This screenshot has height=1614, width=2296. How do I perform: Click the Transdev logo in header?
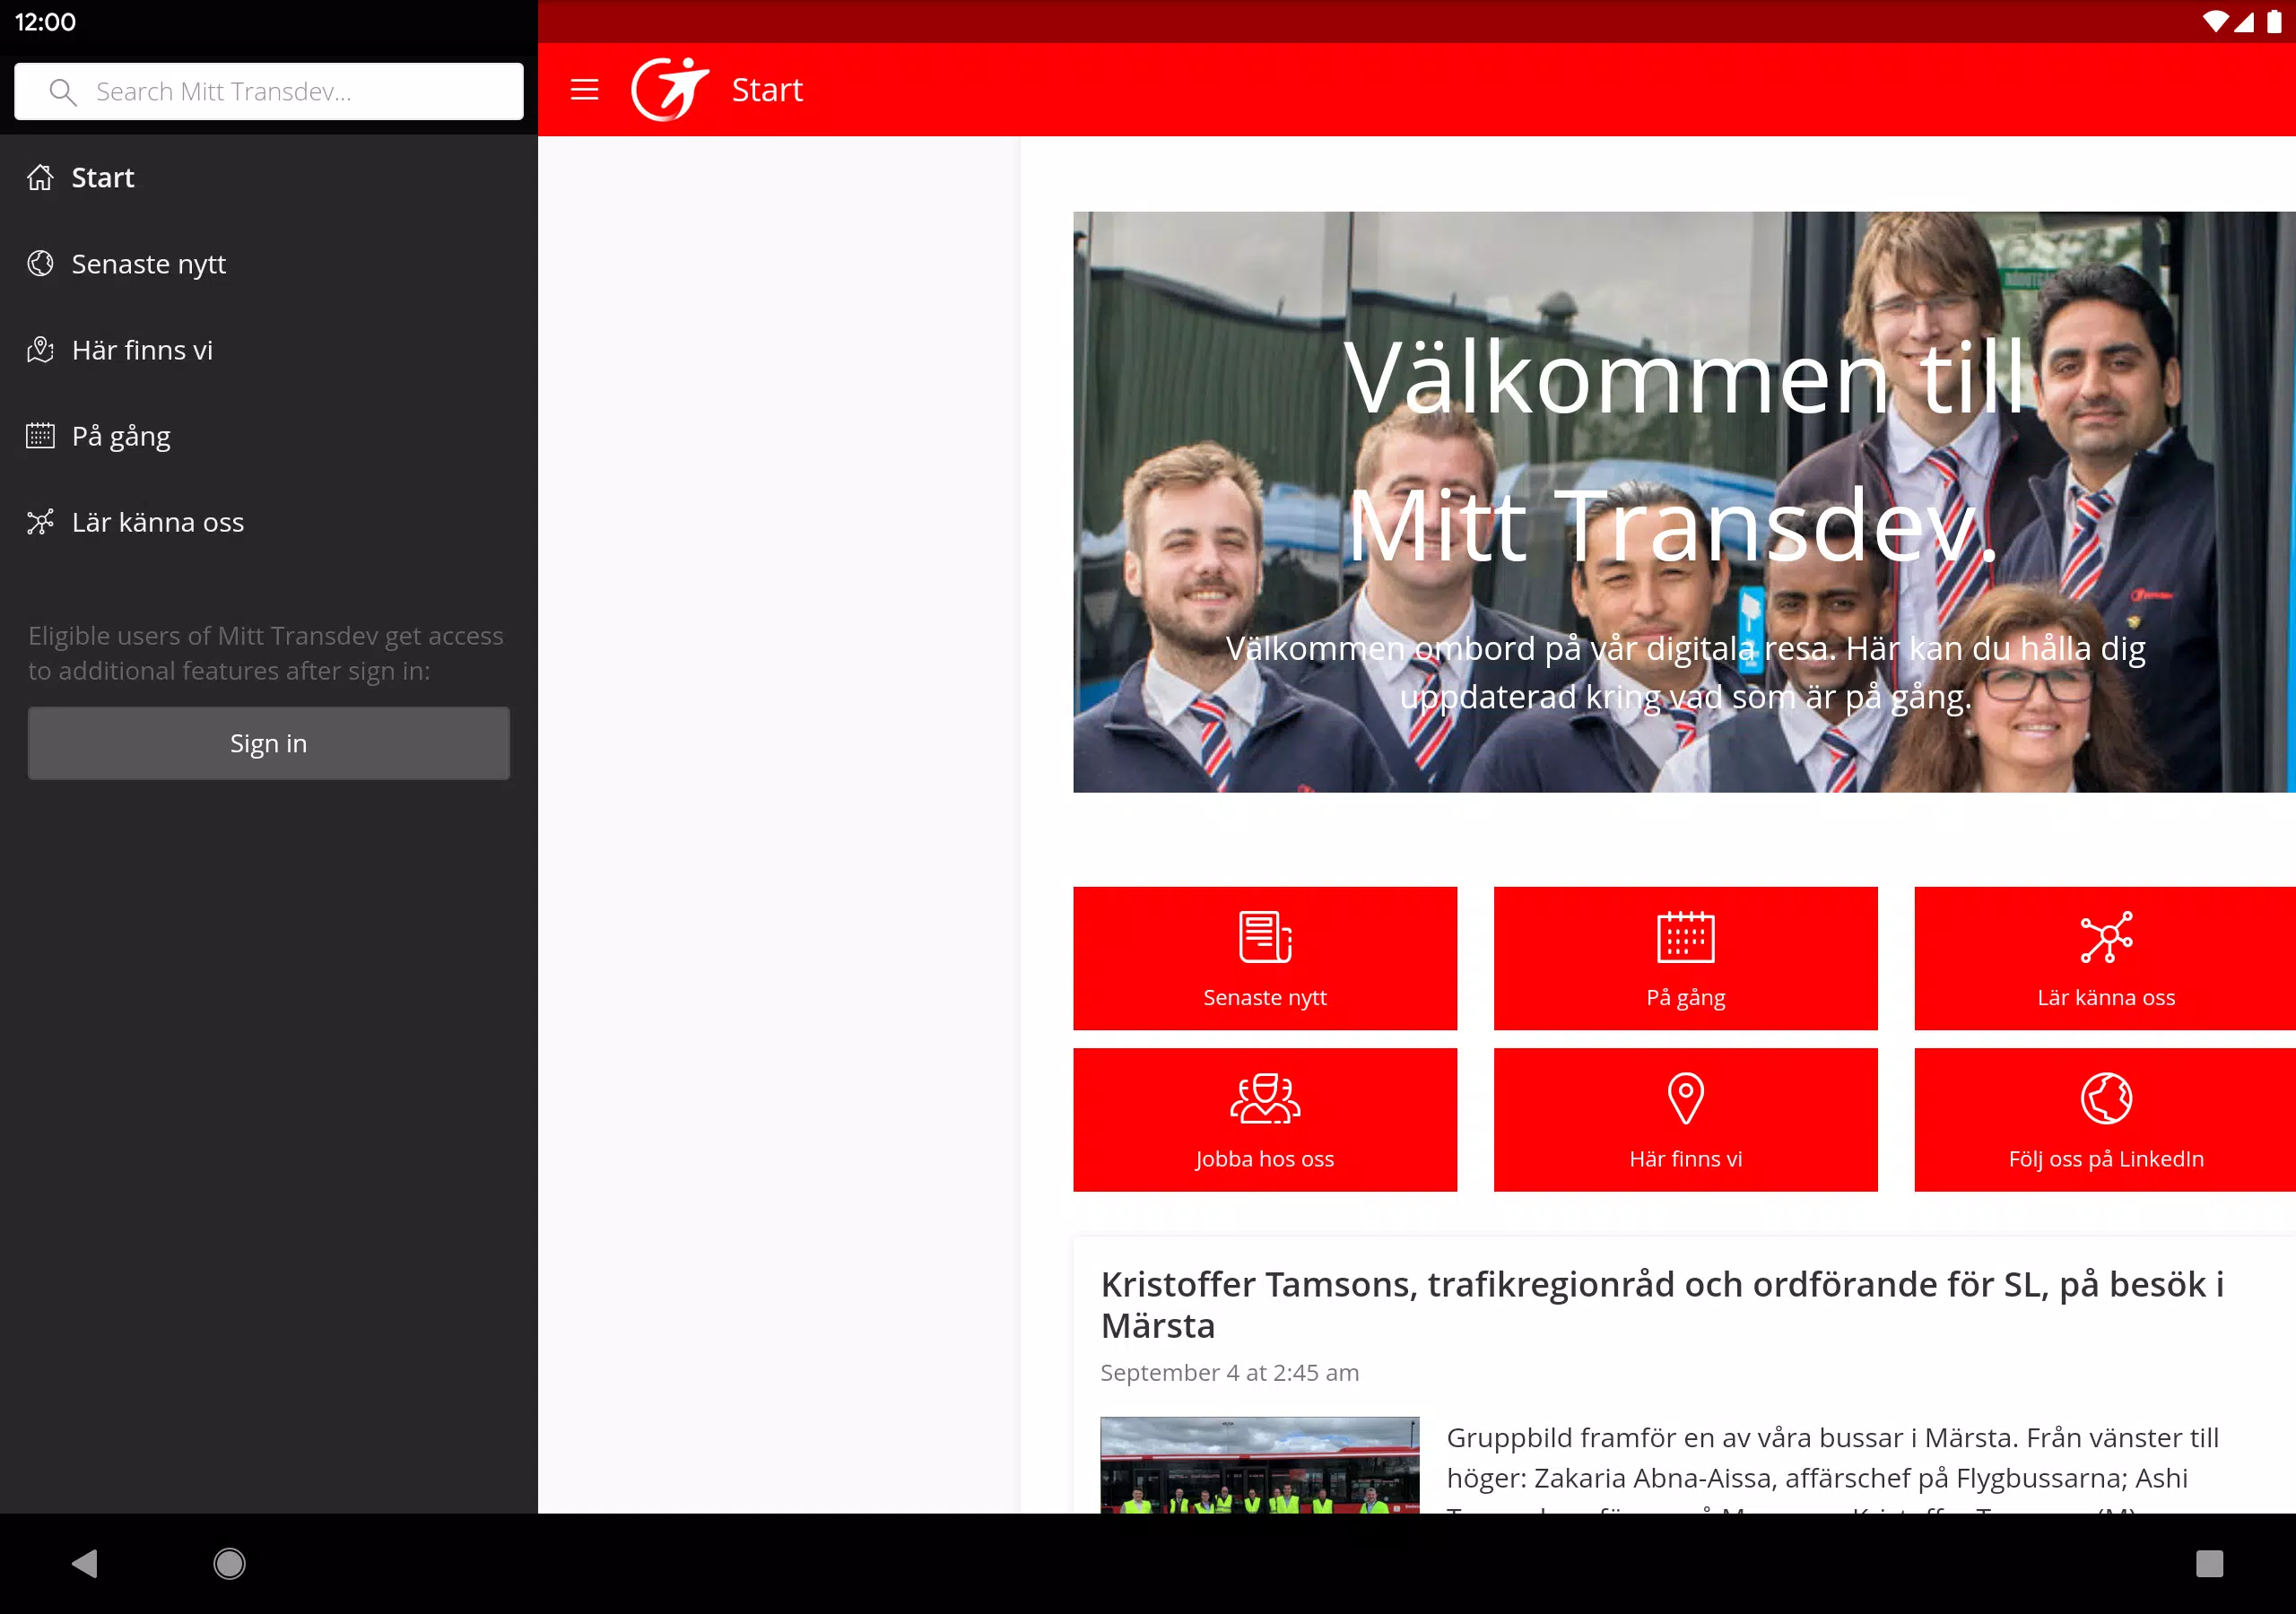pos(669,89)
